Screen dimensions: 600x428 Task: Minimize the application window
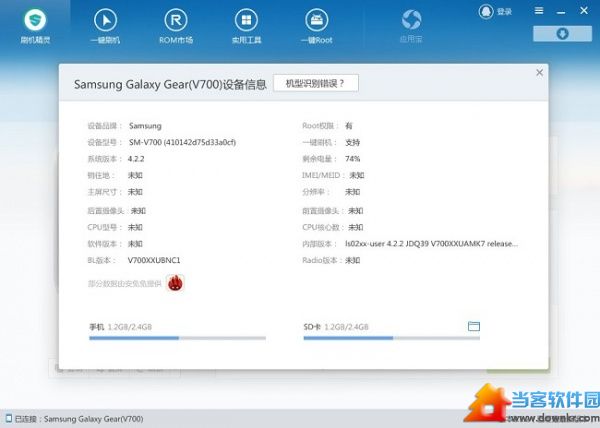pos(561,11)
